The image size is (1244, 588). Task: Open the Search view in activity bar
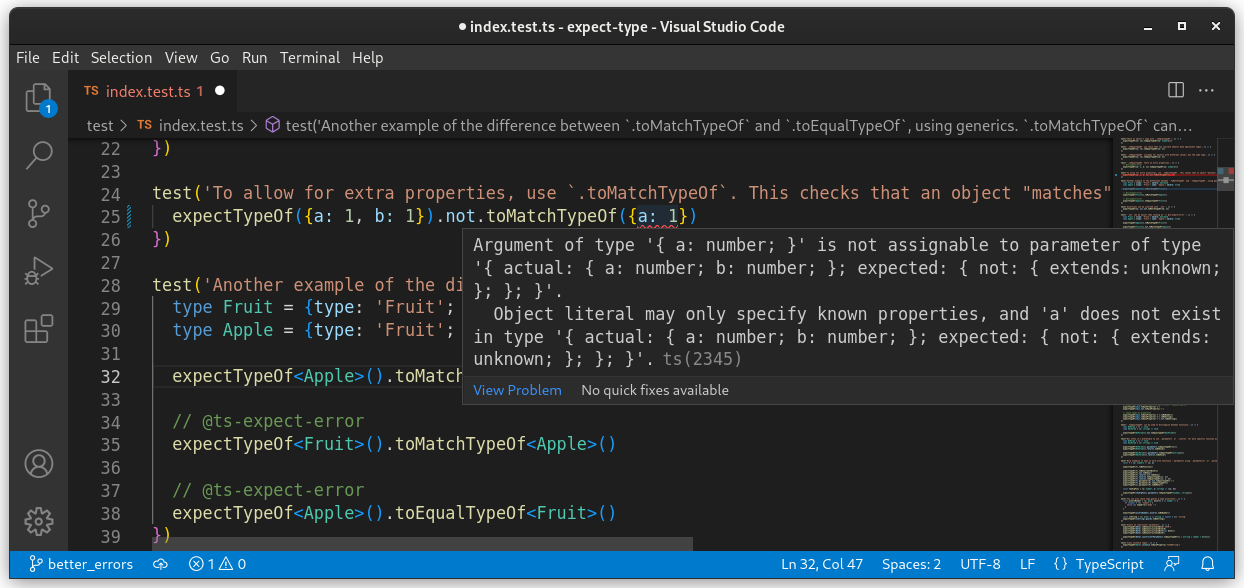click(x=39, y=155)
